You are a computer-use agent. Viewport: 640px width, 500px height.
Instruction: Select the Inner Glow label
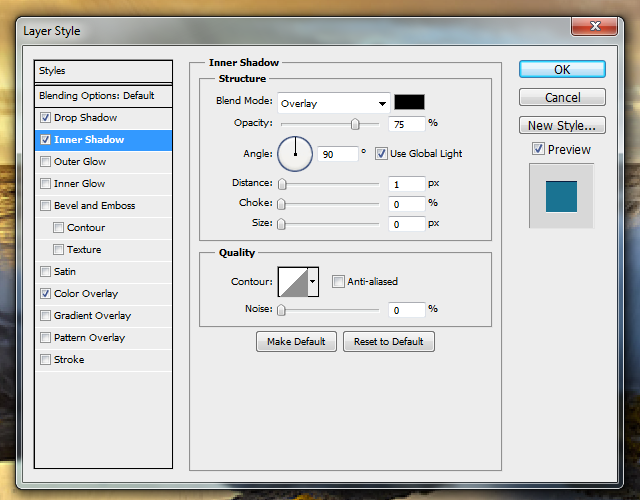coord(79,184)
